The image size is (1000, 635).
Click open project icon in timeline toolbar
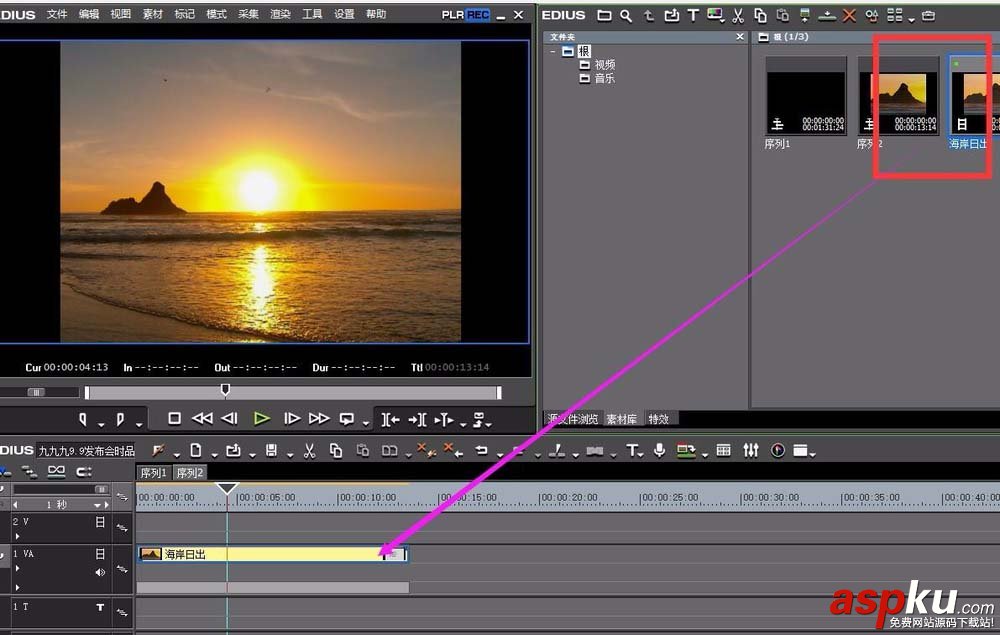coord(233,451)
